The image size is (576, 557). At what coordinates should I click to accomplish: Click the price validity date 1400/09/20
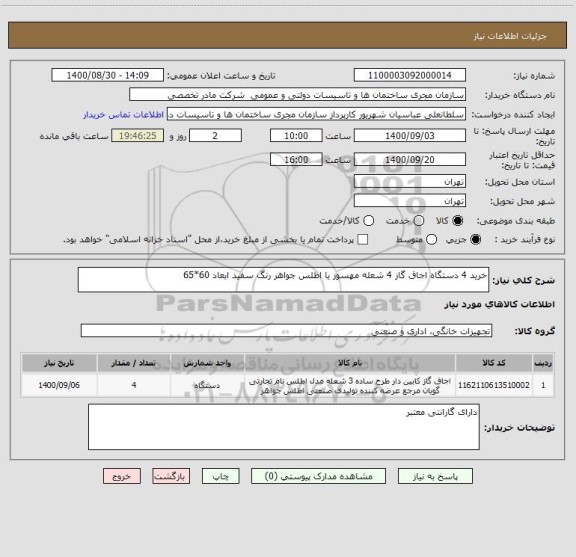(410, 159)
